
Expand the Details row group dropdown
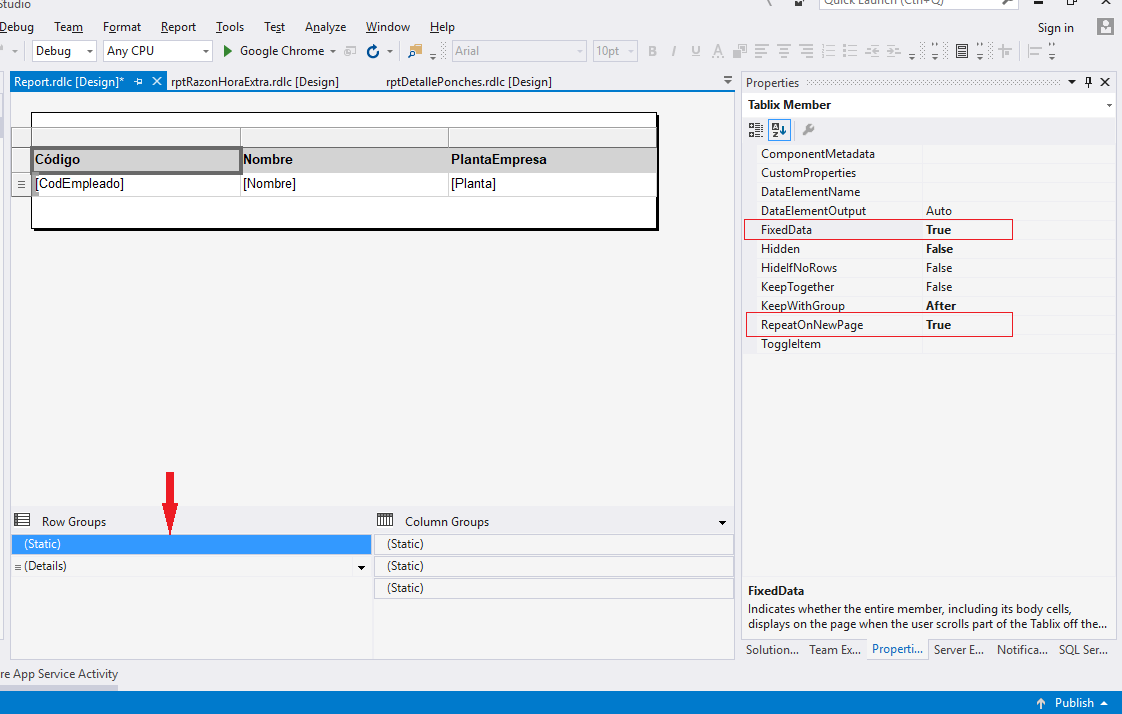[x=360, y=566]
